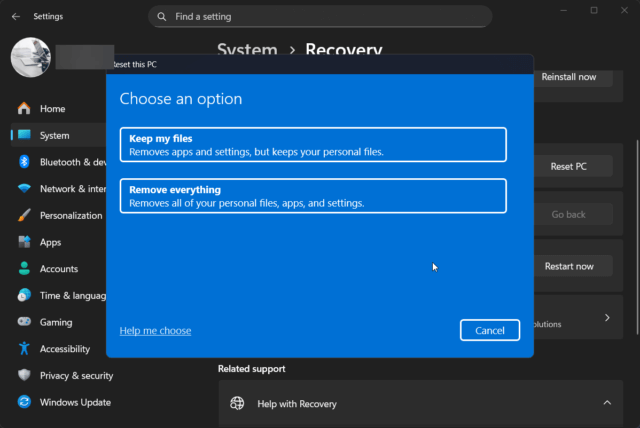640x428 pixels.
Task: Open Gaming settings page
Action: (x=56, y=322)
